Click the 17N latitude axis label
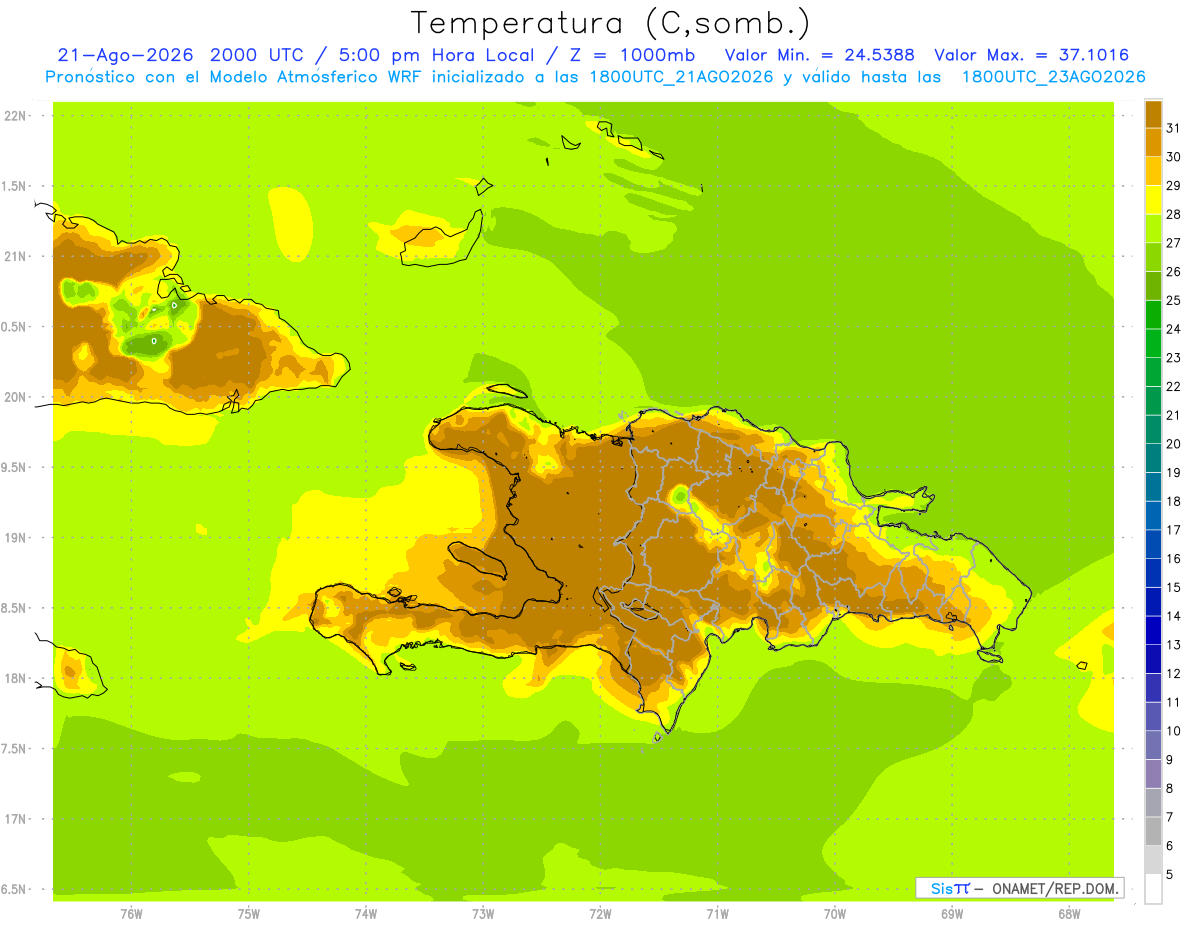 coord(15,819)
